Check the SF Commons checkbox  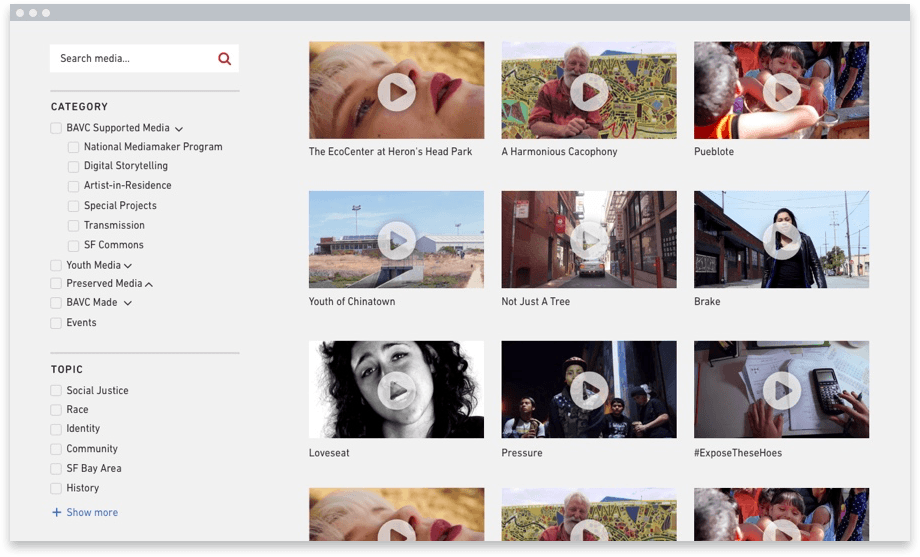pos(73,245)
